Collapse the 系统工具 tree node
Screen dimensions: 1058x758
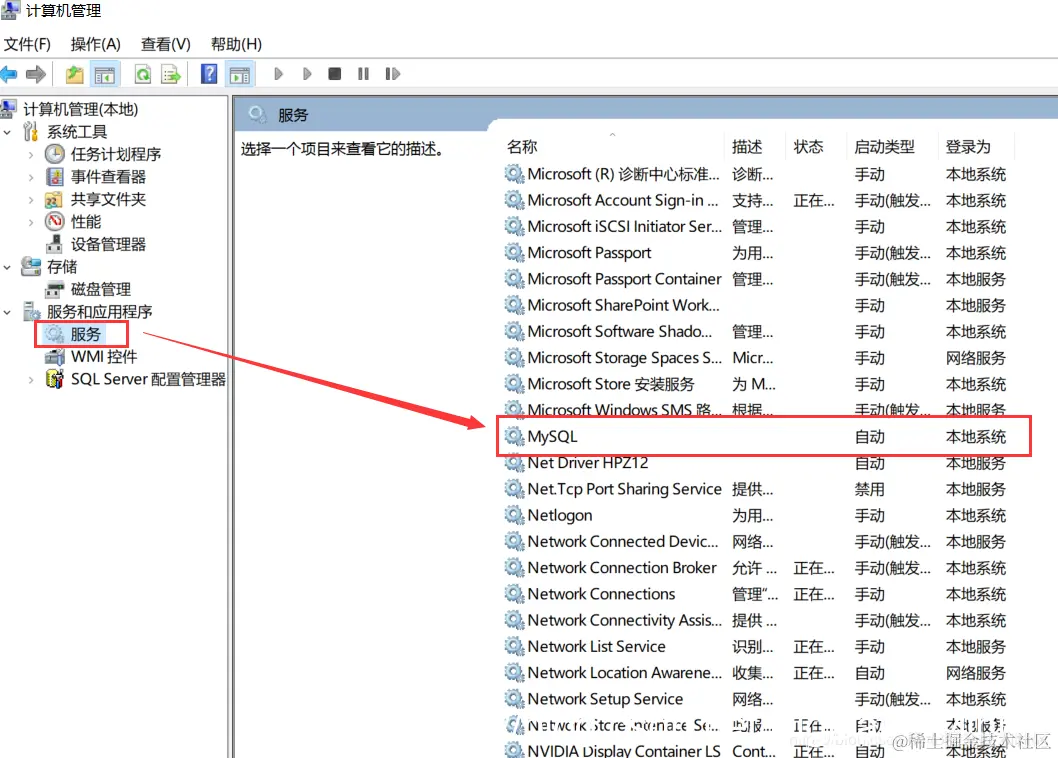click(x=7, y=132)
